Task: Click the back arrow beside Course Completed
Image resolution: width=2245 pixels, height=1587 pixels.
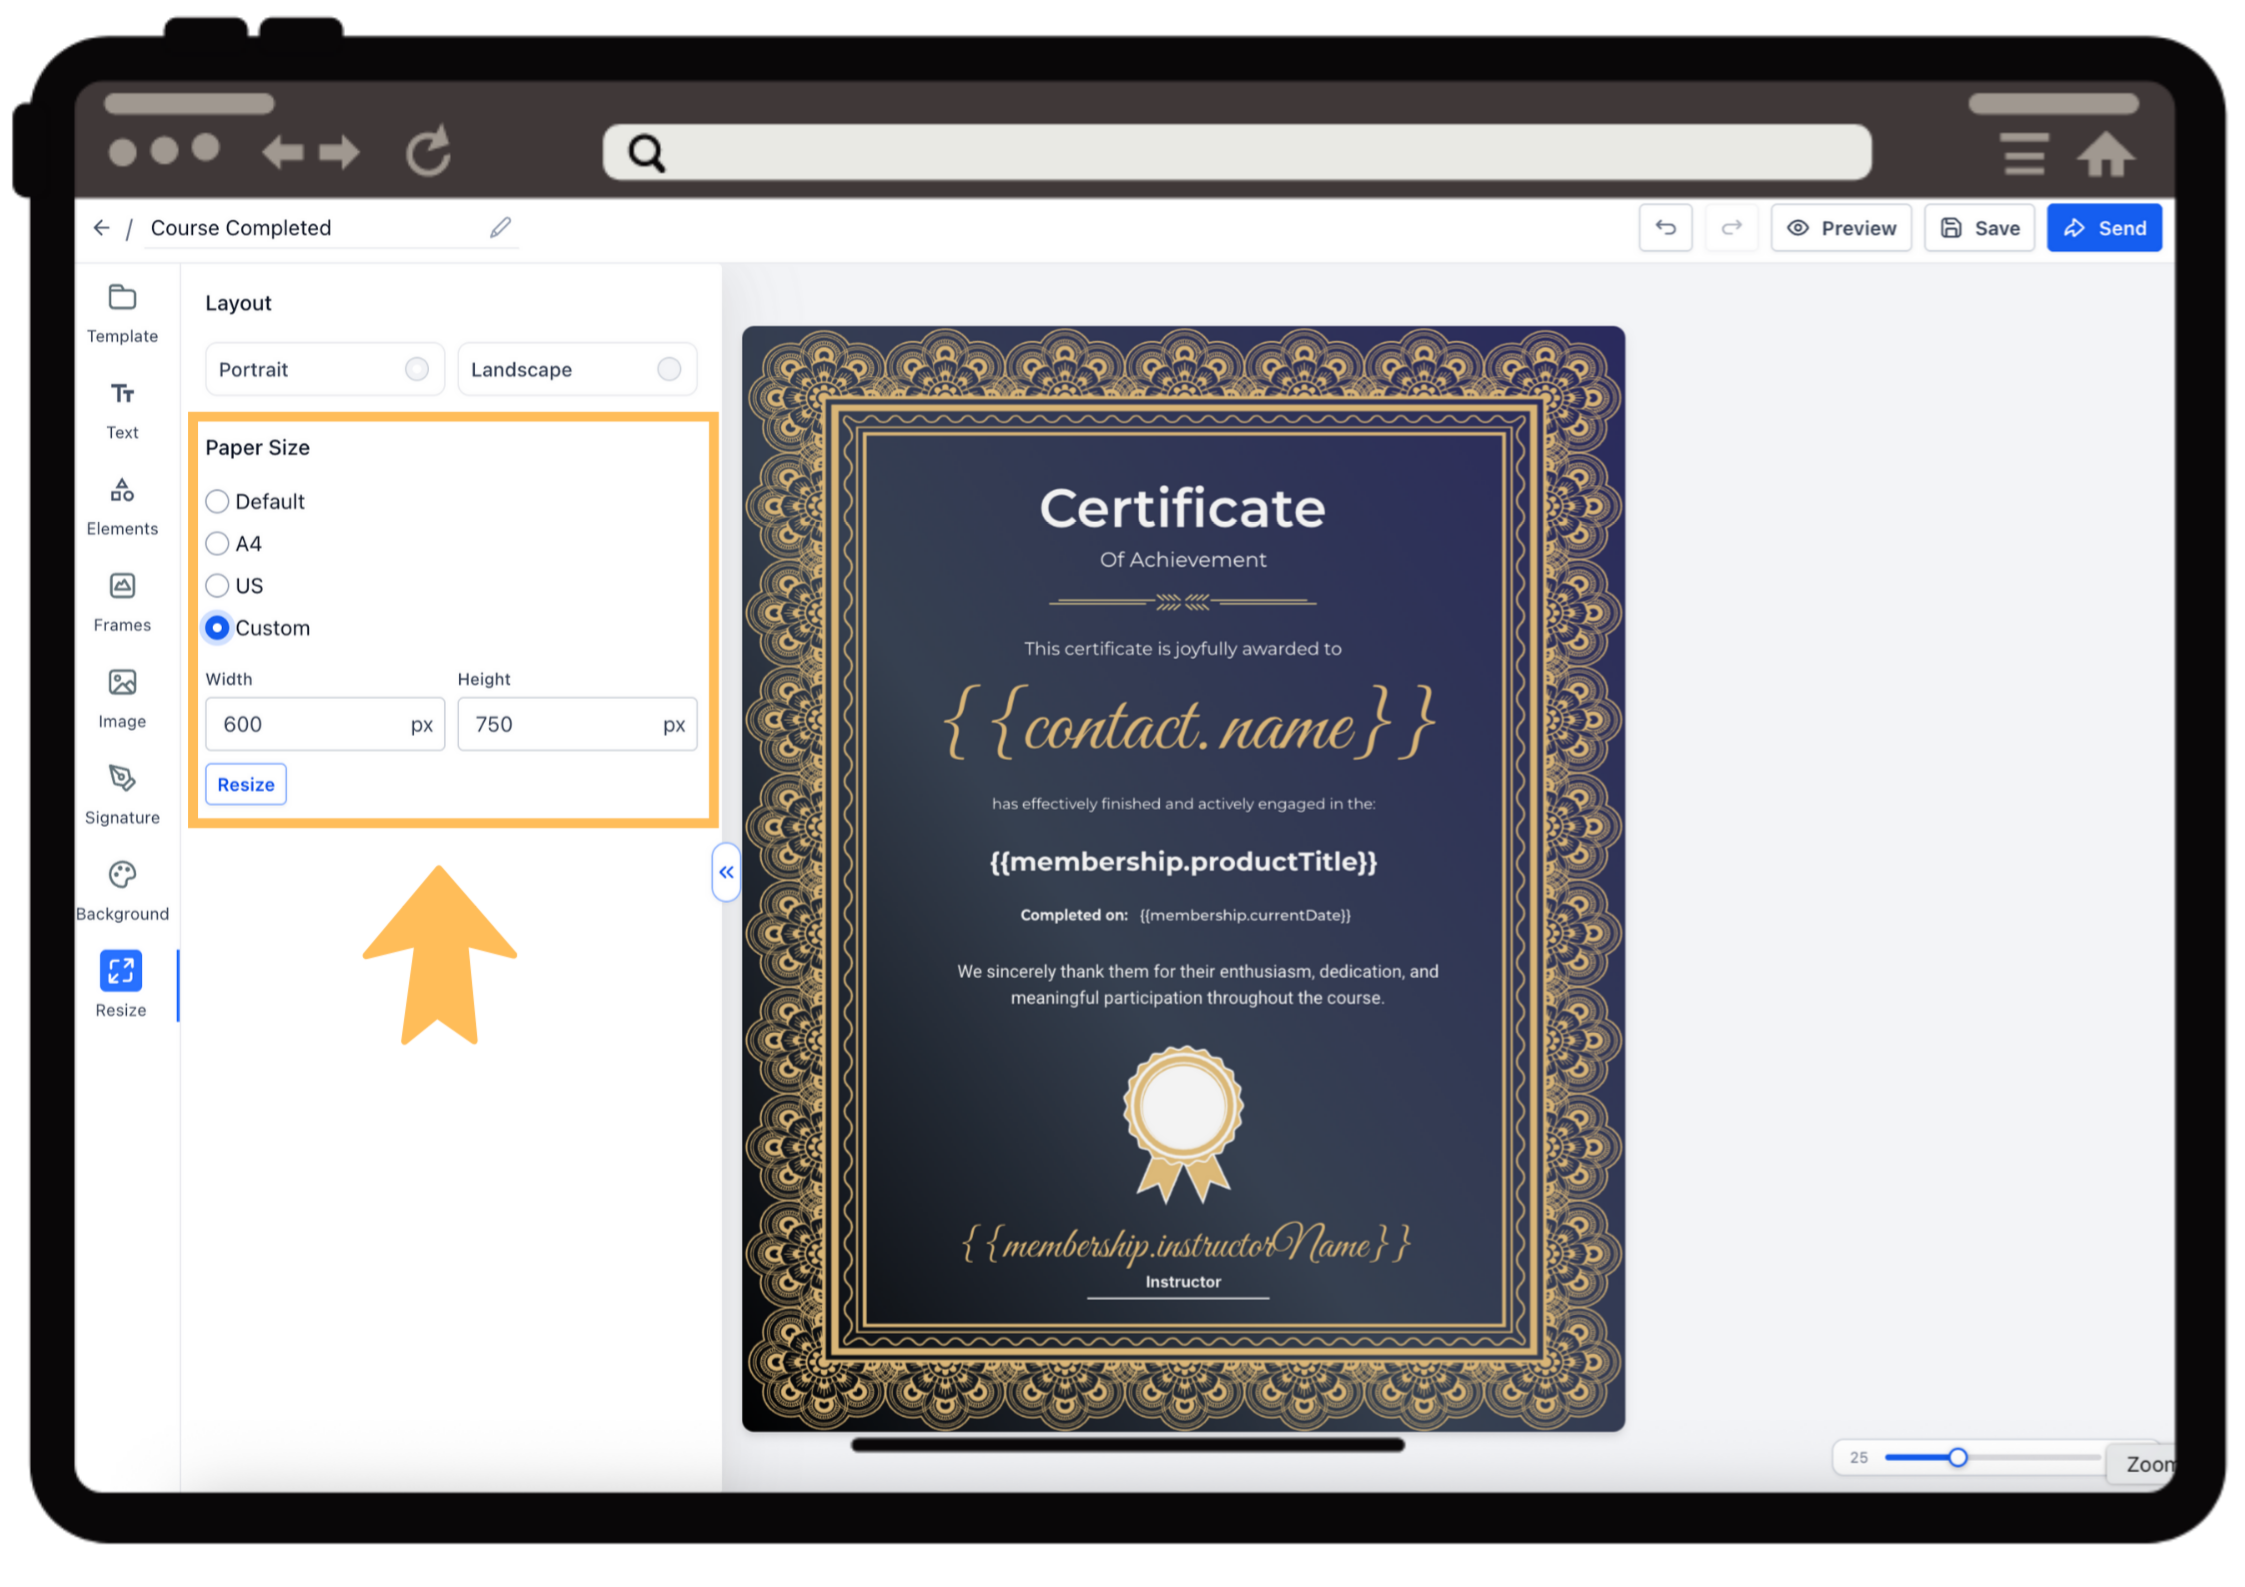Action: pos(101,228)
